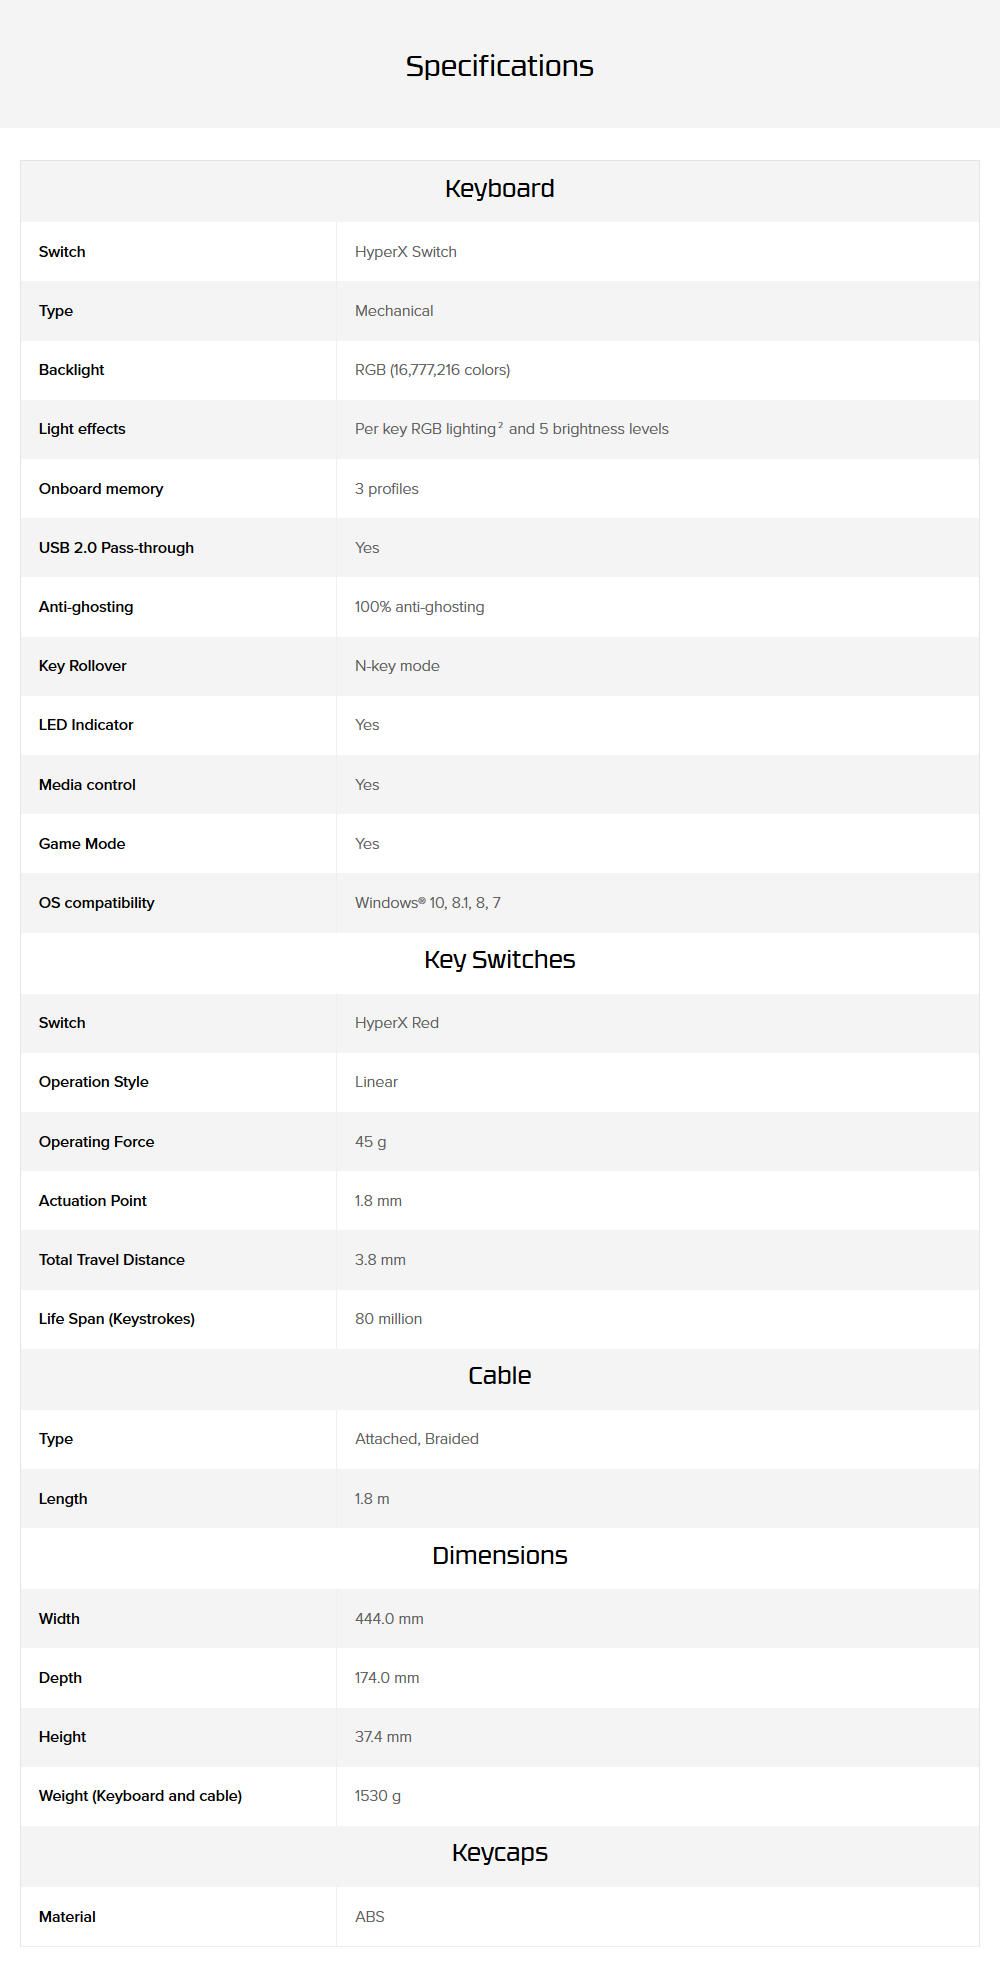Click the 100% anti-ghosting value
1000x1961 pixels.
point(419,607)
